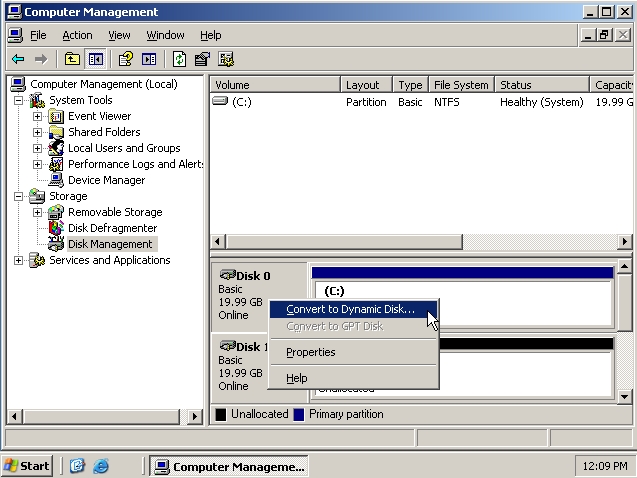The height and width of the screenshot is (478, 637).
Task: Select the Device Manager tree item
Action: 106,180
